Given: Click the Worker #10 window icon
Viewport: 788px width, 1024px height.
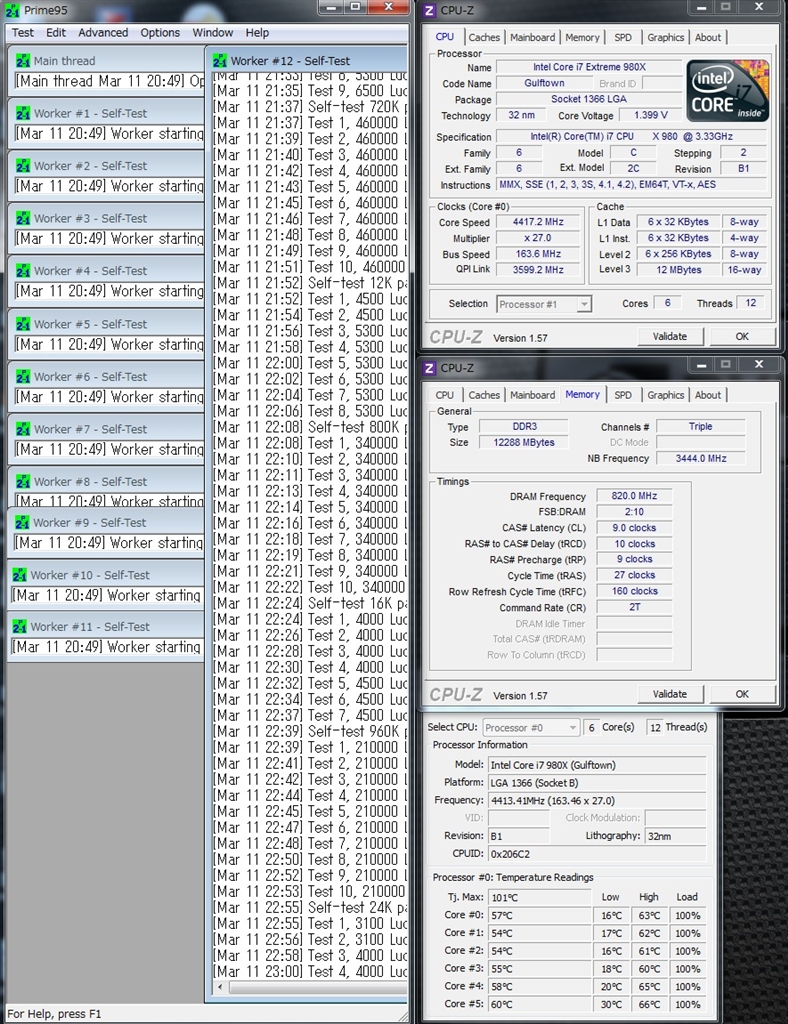Looking at the screenshot, I should (20, 575).
